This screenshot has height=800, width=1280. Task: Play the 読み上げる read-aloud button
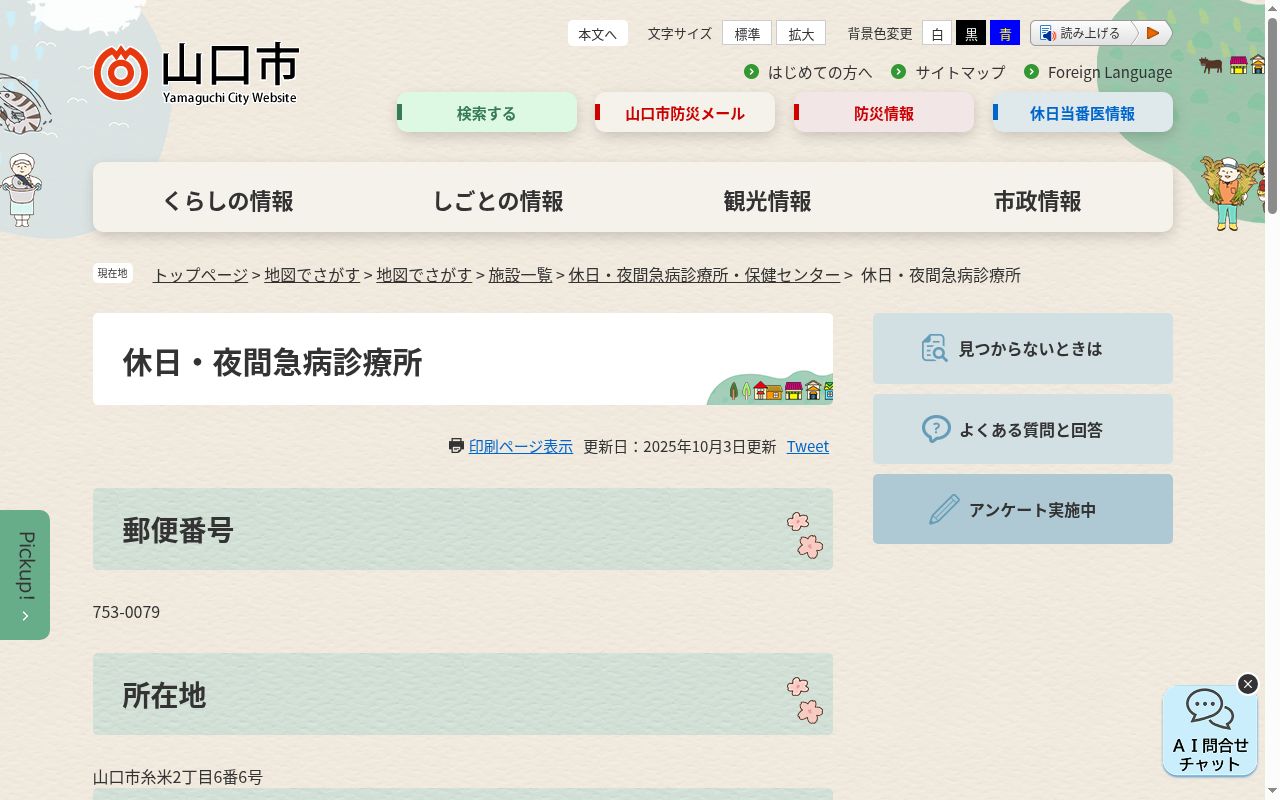coord(1153,33)
